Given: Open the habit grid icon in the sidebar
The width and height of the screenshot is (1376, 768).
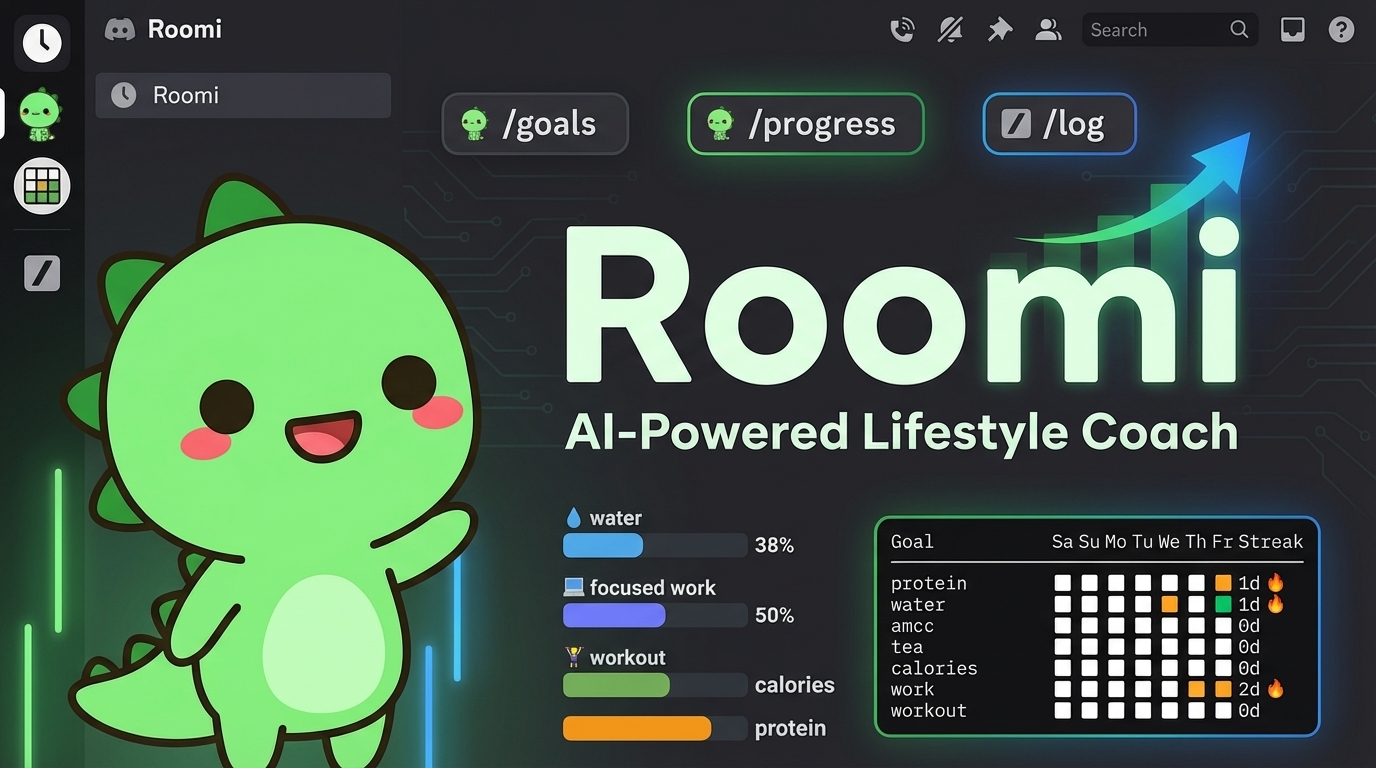Looking at the screenshot, I should [x=41, y=185].
